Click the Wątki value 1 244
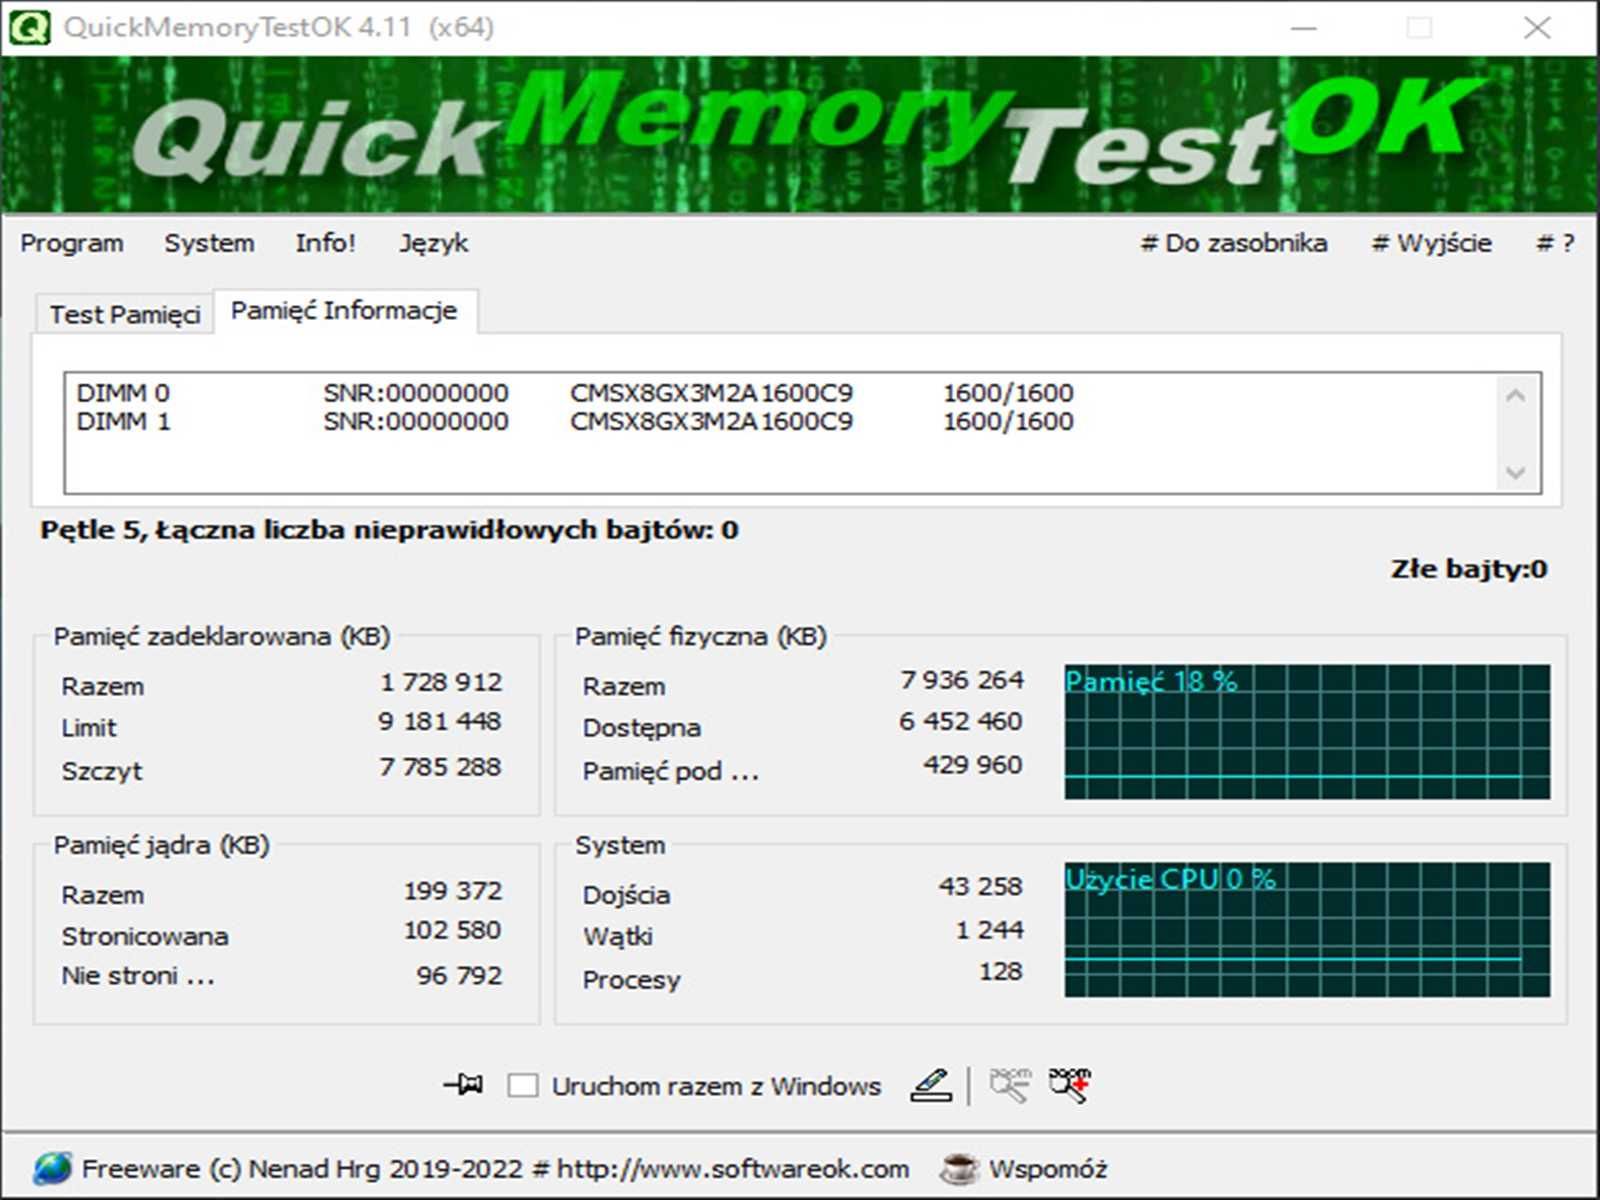 (x=989, y=930)
